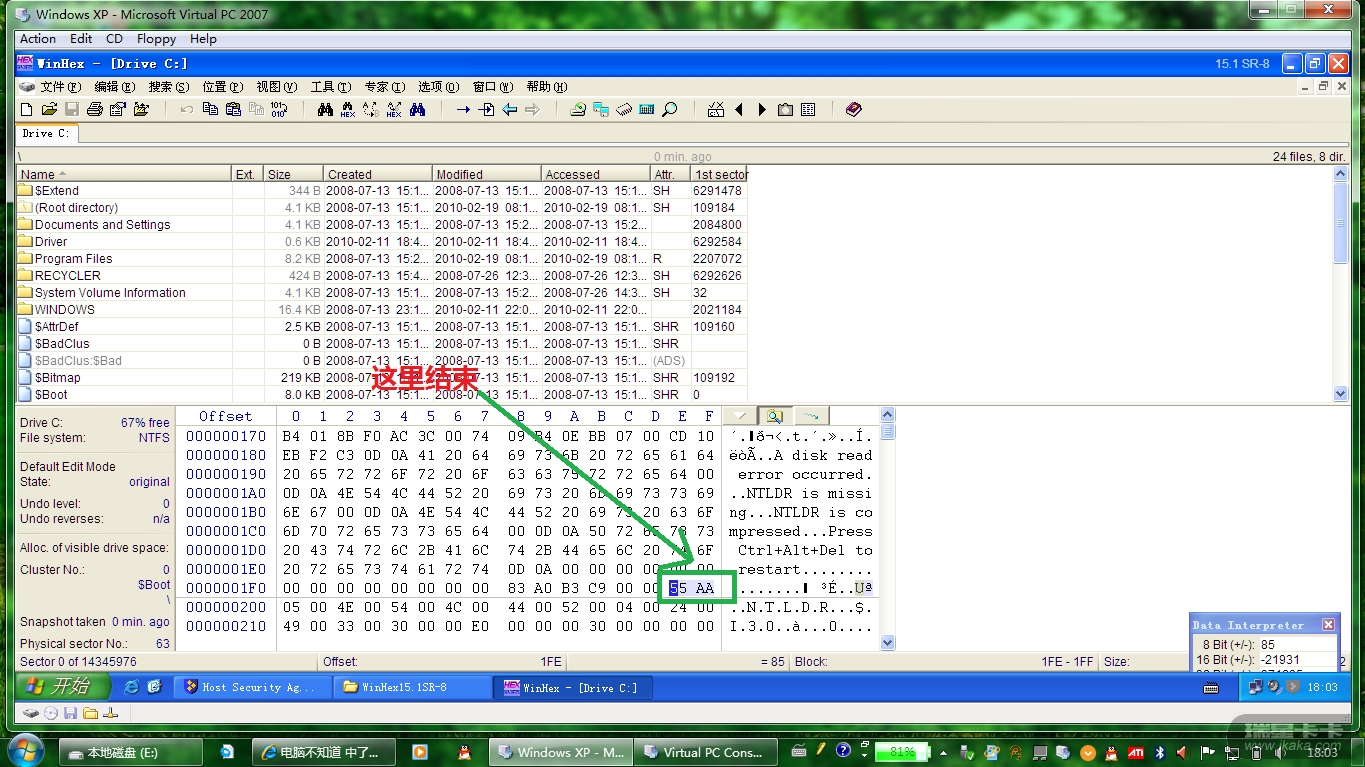Click the Replace Hex Values icon
The width and height of the screenshot is (1365, 767).
tap(394, 109)
